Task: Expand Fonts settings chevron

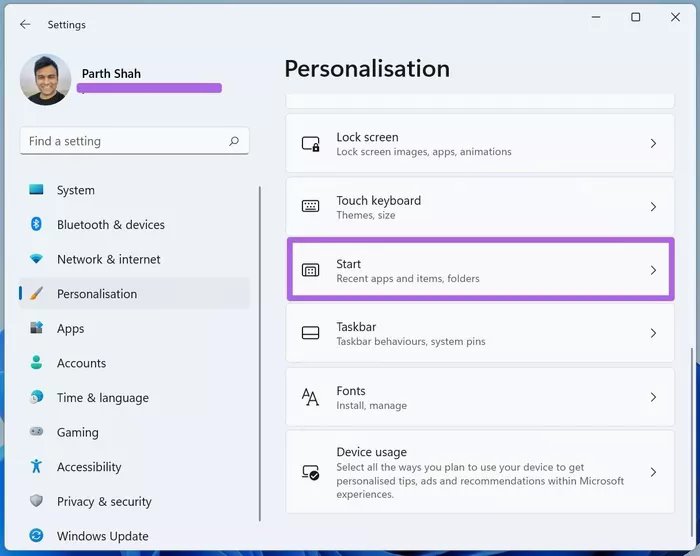Action: click(x=653, y=397)
